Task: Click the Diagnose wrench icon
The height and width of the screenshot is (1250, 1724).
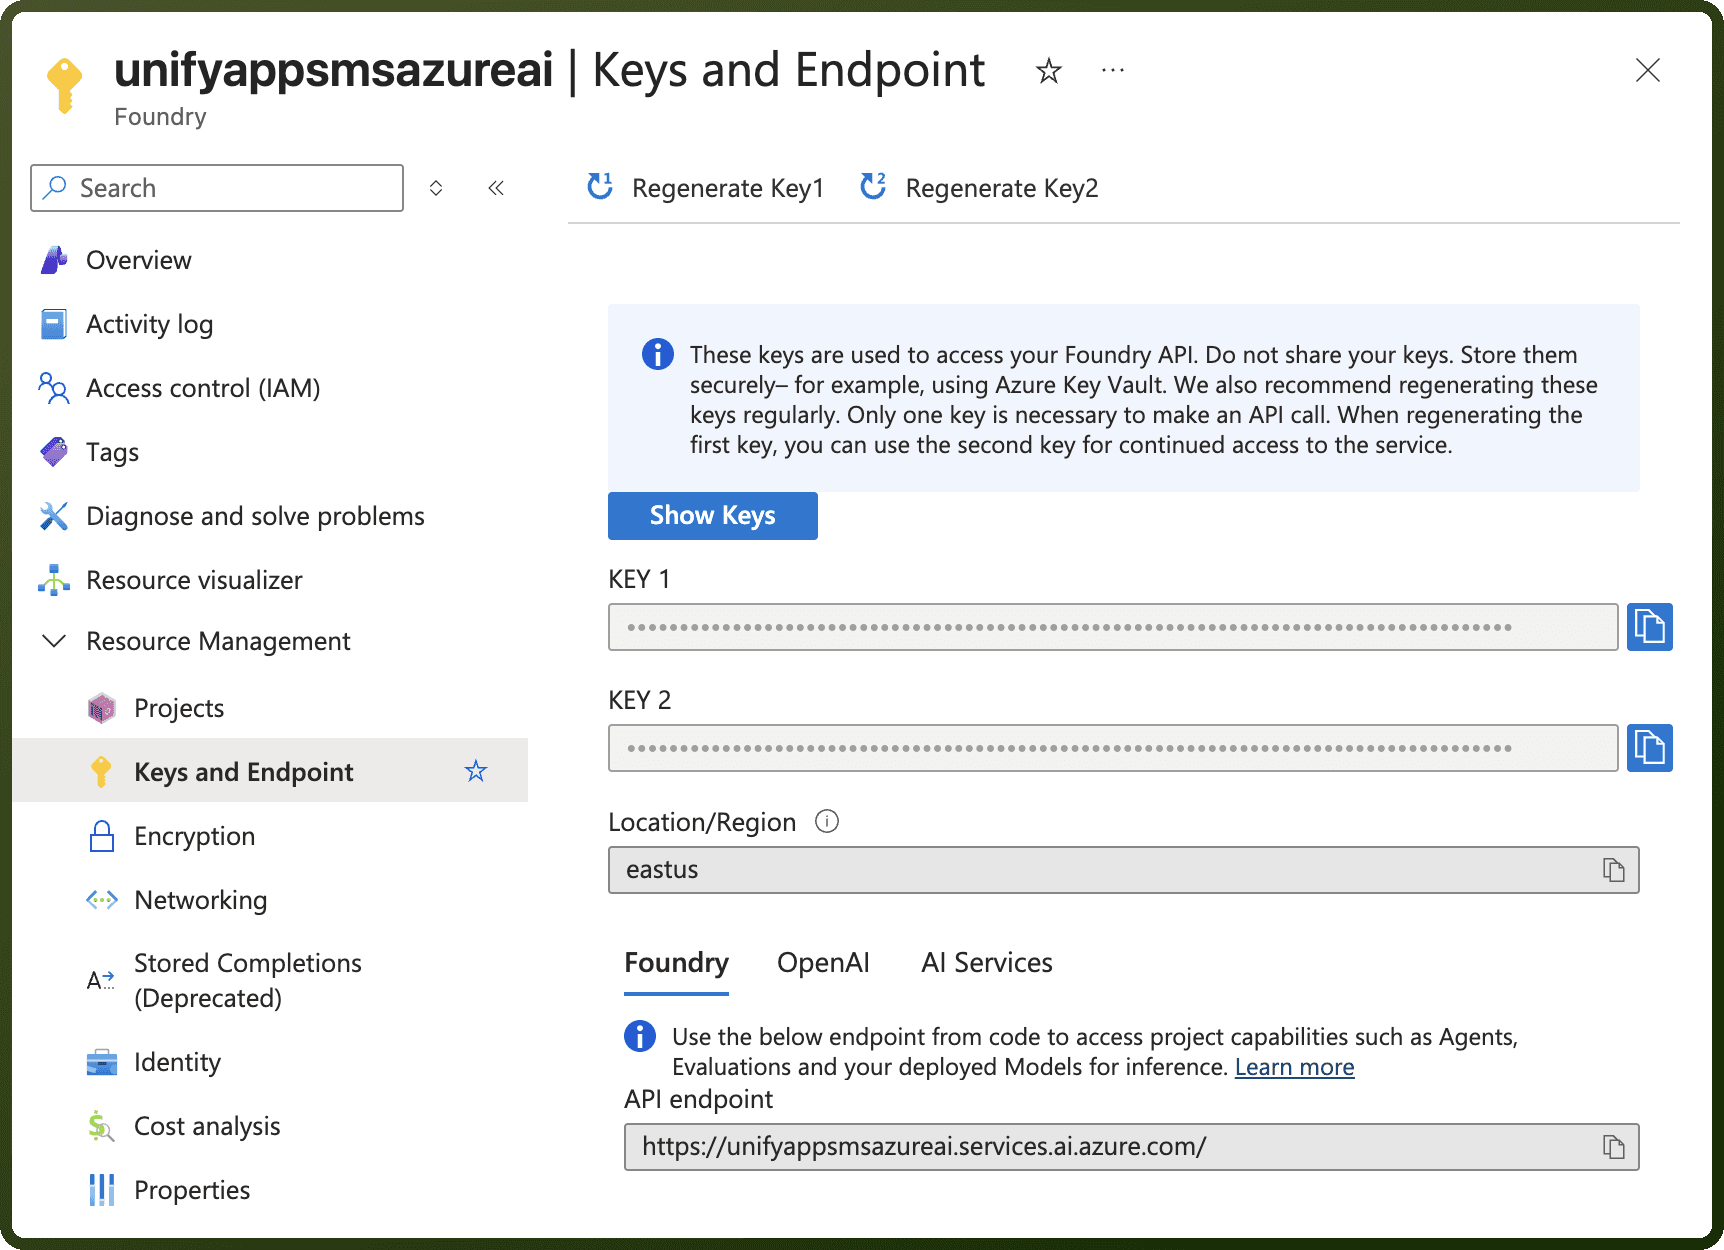Action: (54, 516)
